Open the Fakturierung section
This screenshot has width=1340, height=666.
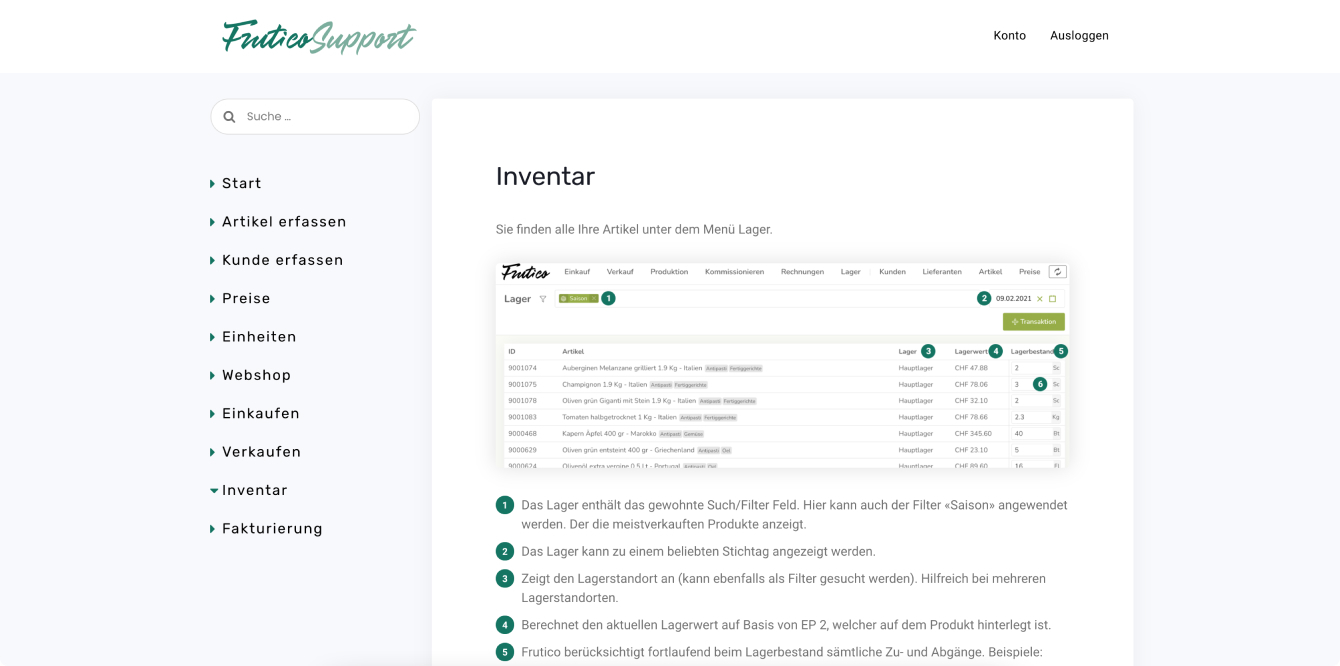click(x=272, y=529)
